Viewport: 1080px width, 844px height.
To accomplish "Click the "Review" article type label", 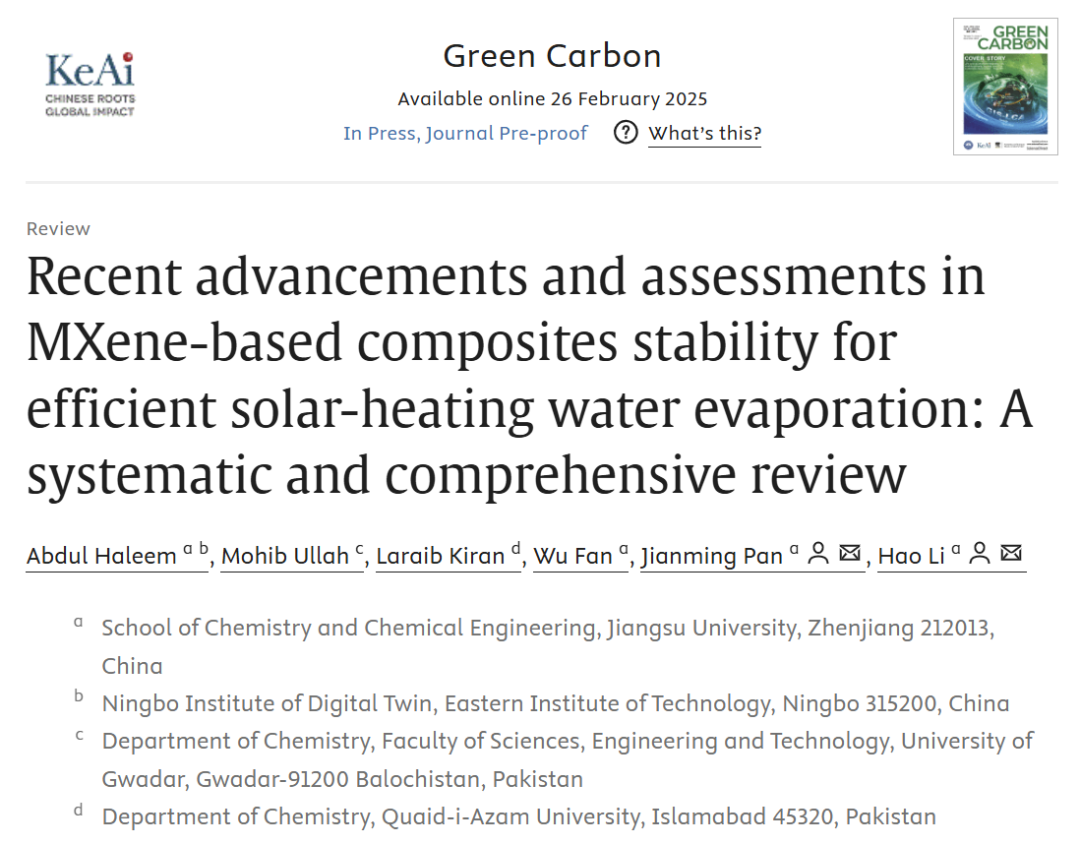I will pyautogui.click(x=58, y=229).
